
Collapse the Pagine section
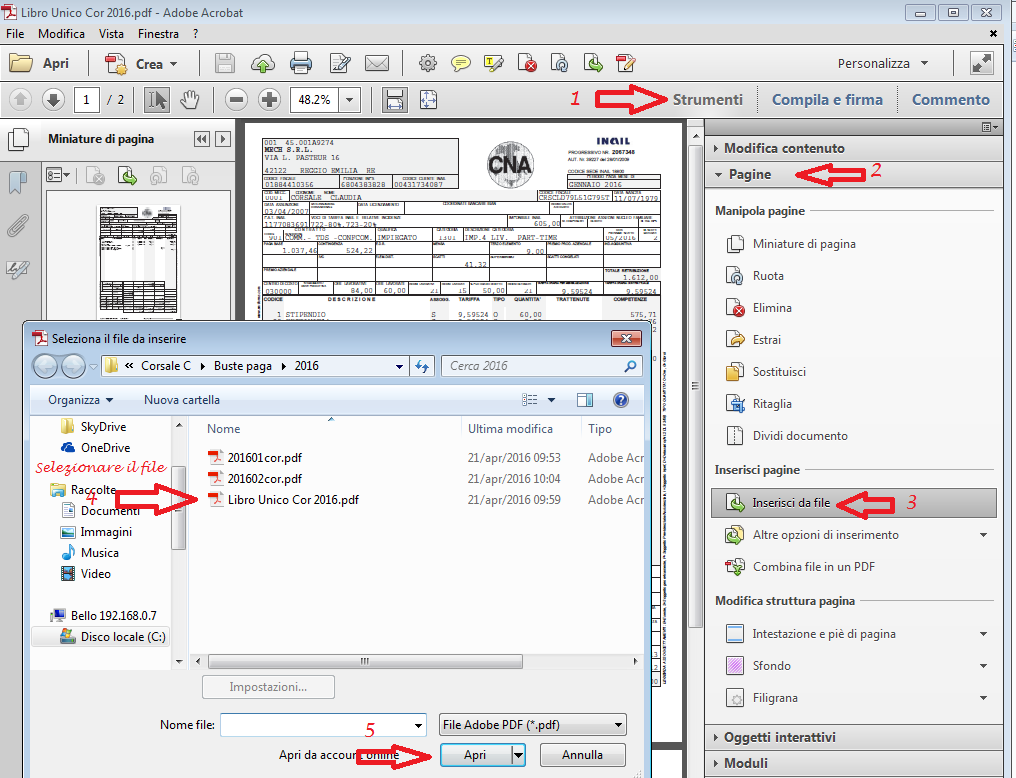pyautogui.click(x=749, y=174)
